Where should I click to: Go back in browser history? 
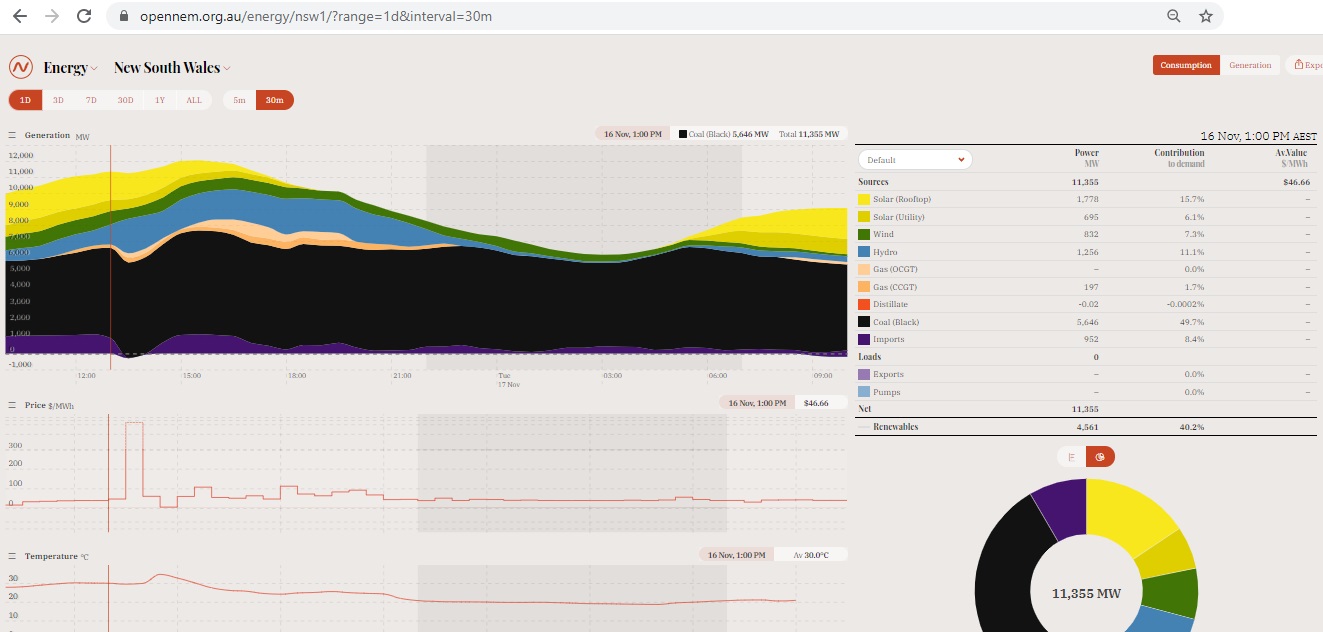pyautogui.click(x=19, y=16)
